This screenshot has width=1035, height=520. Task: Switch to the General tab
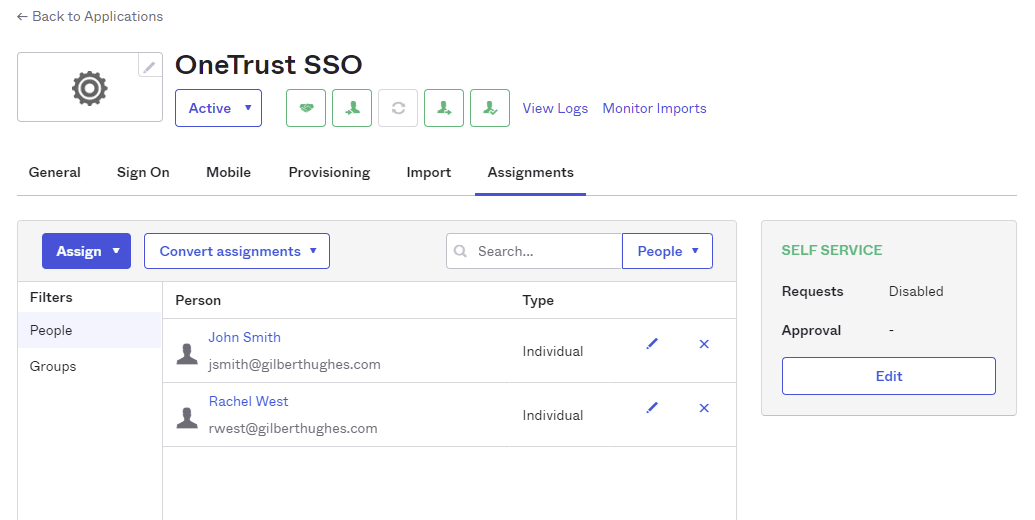point(55,172)
